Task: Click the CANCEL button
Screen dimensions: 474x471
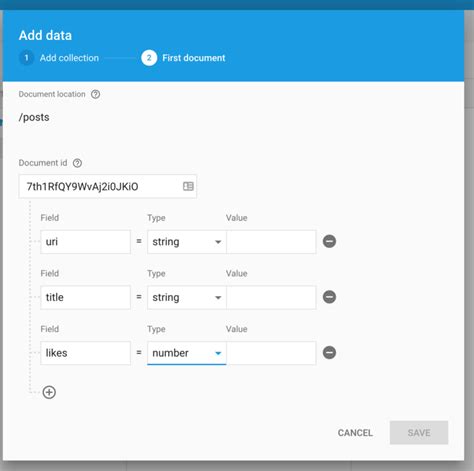Action: click(x=355, y=433)
